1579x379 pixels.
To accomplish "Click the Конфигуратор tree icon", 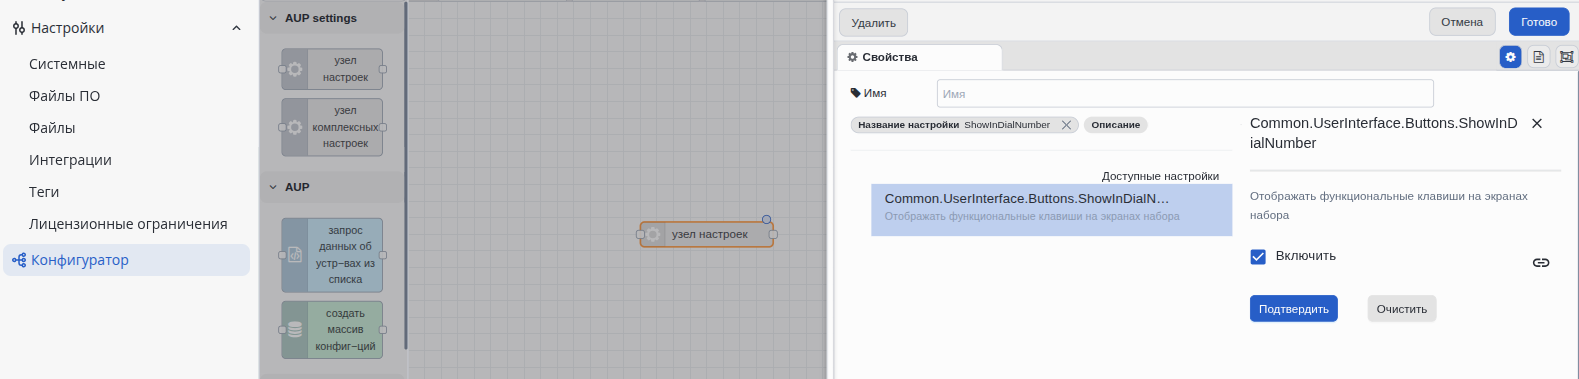I will point(19,260).
